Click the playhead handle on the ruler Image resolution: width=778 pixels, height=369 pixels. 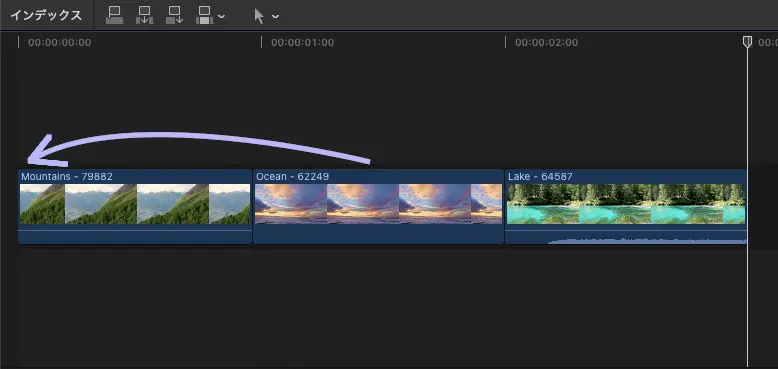747,42
